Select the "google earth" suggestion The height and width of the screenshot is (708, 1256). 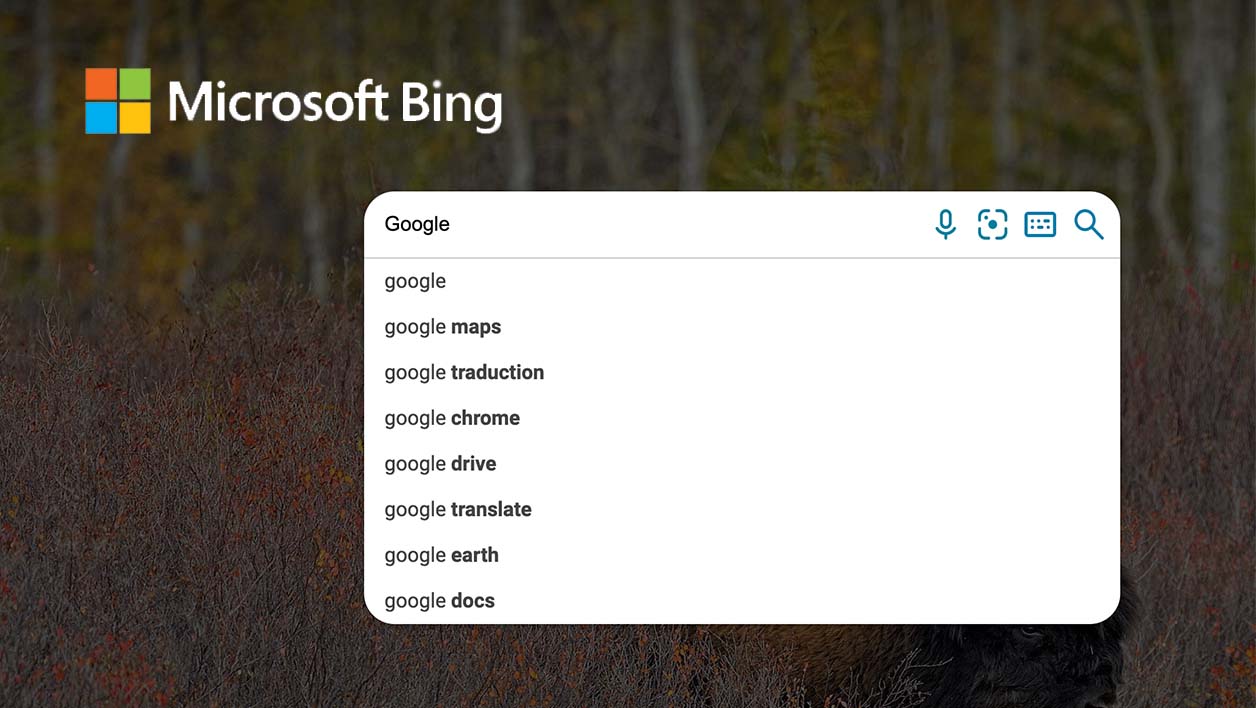(742, 555)
